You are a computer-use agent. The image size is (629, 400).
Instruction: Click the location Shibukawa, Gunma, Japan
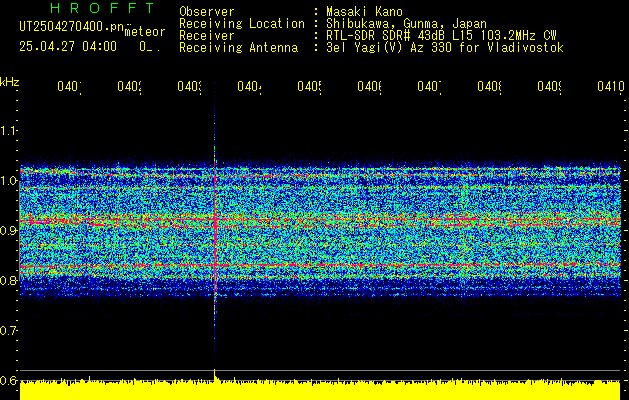click(x=406, y=24)
